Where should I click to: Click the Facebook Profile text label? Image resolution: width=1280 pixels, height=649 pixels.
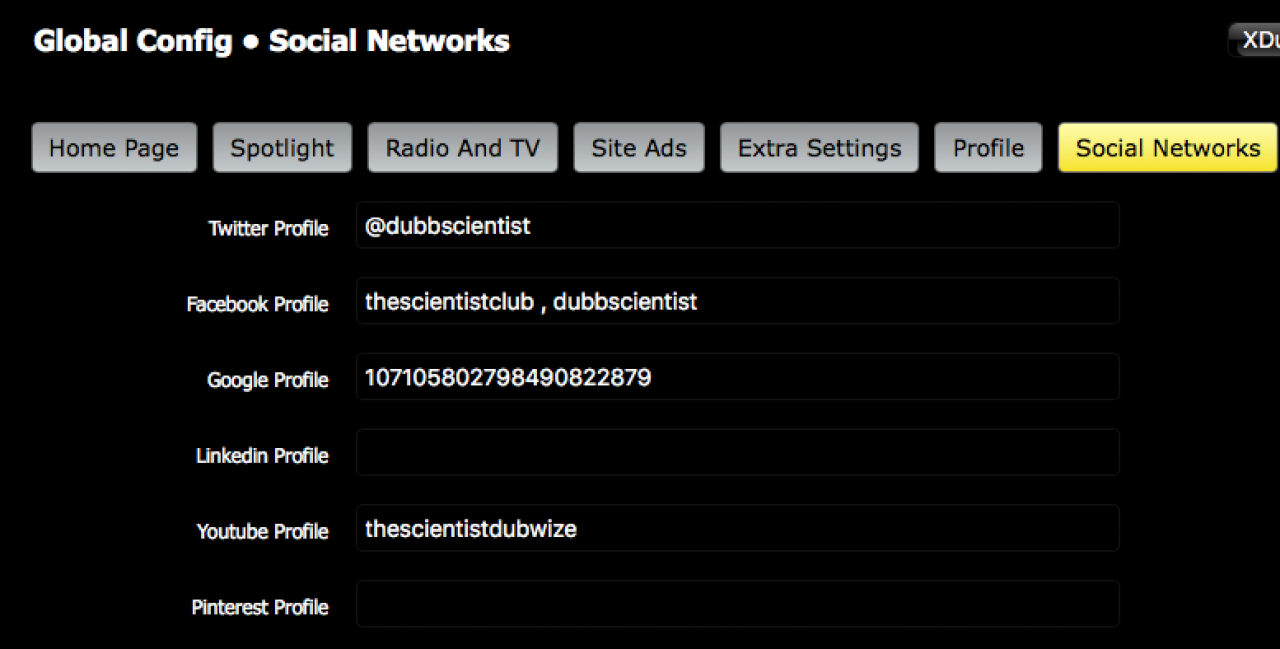click(x=257, y=304)
